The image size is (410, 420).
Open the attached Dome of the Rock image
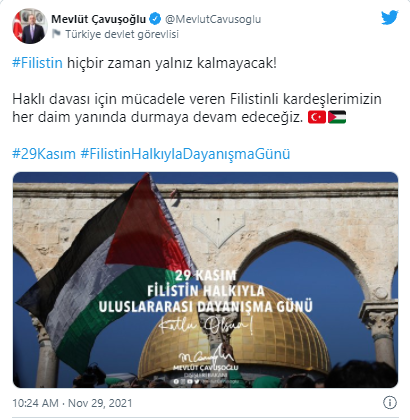coord(205,280)
